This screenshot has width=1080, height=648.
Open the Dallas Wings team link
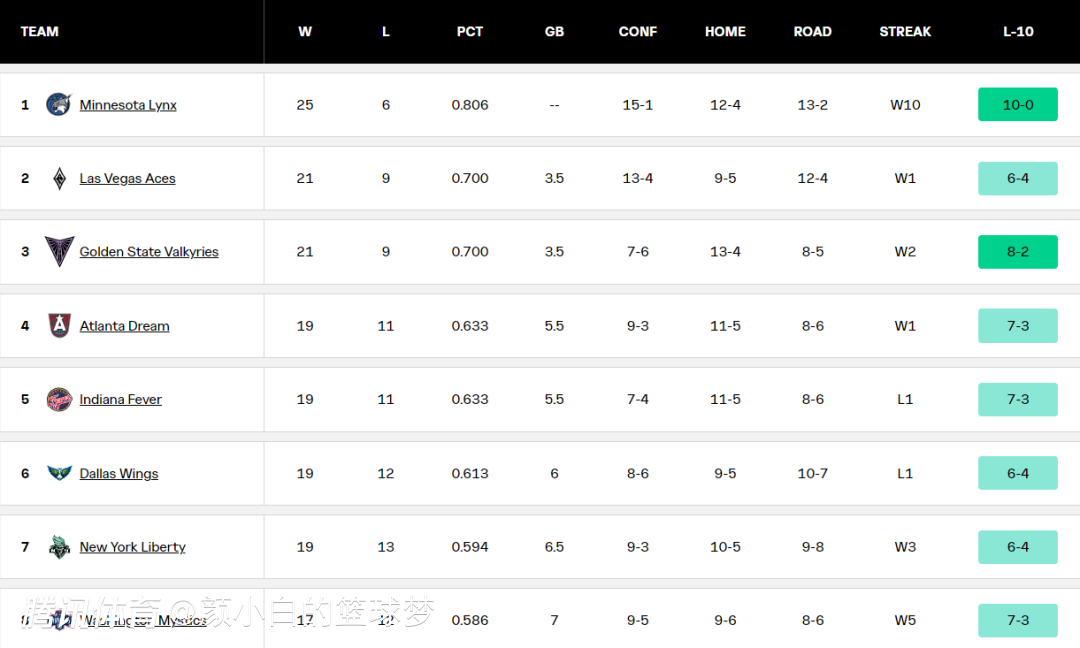click(x=118, y=473)
